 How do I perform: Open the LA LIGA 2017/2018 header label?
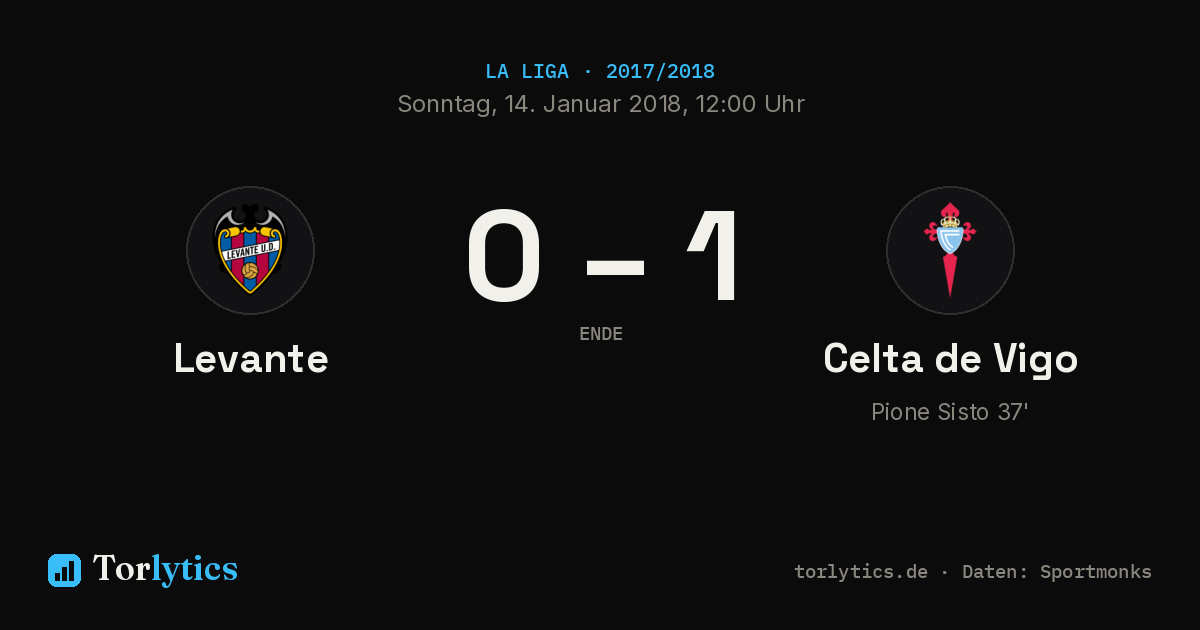coord(600,72)
